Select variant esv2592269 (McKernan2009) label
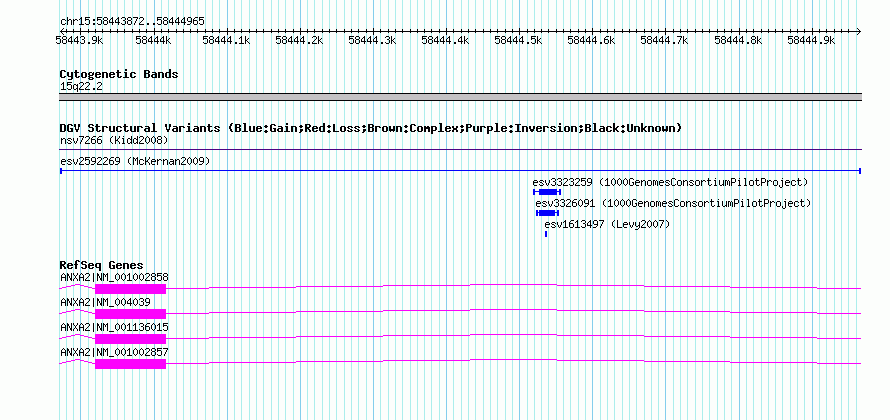The height and width of the screenshot is (420, 890). pyautogui.click(x=135, y=161)
